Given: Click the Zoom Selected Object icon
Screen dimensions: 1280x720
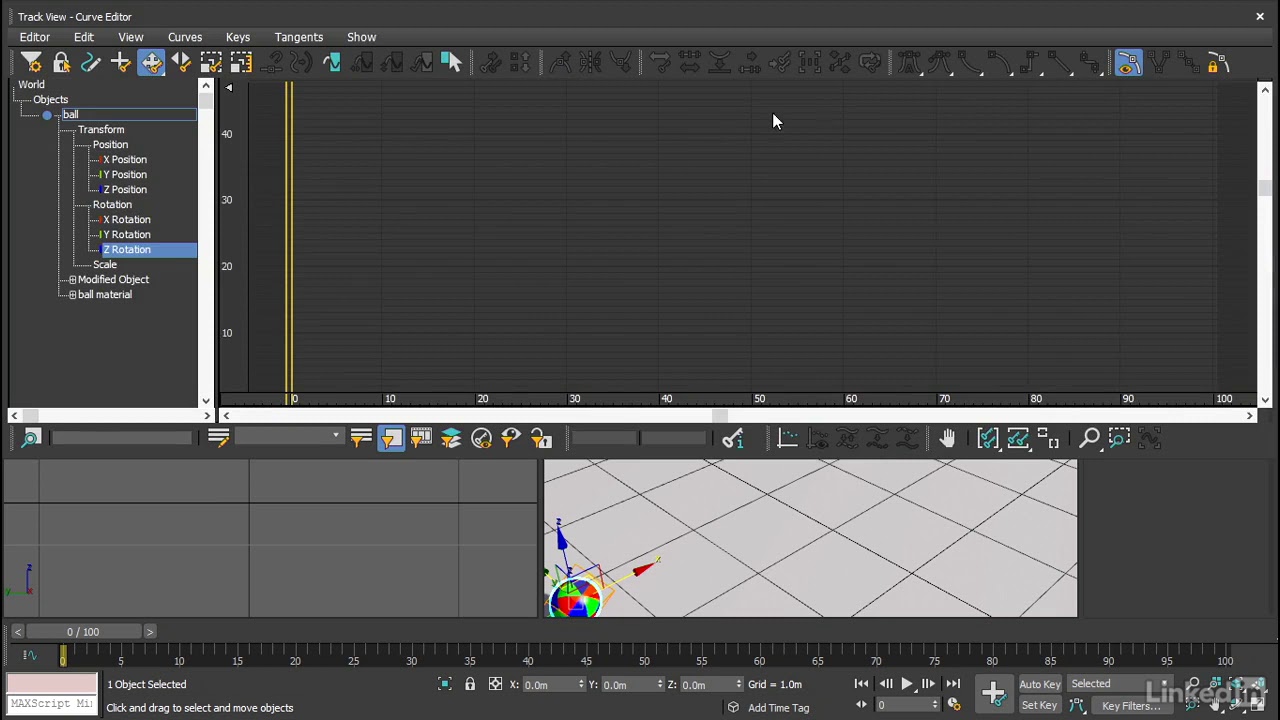Looking at the screenshot, I should pos(31,438).
